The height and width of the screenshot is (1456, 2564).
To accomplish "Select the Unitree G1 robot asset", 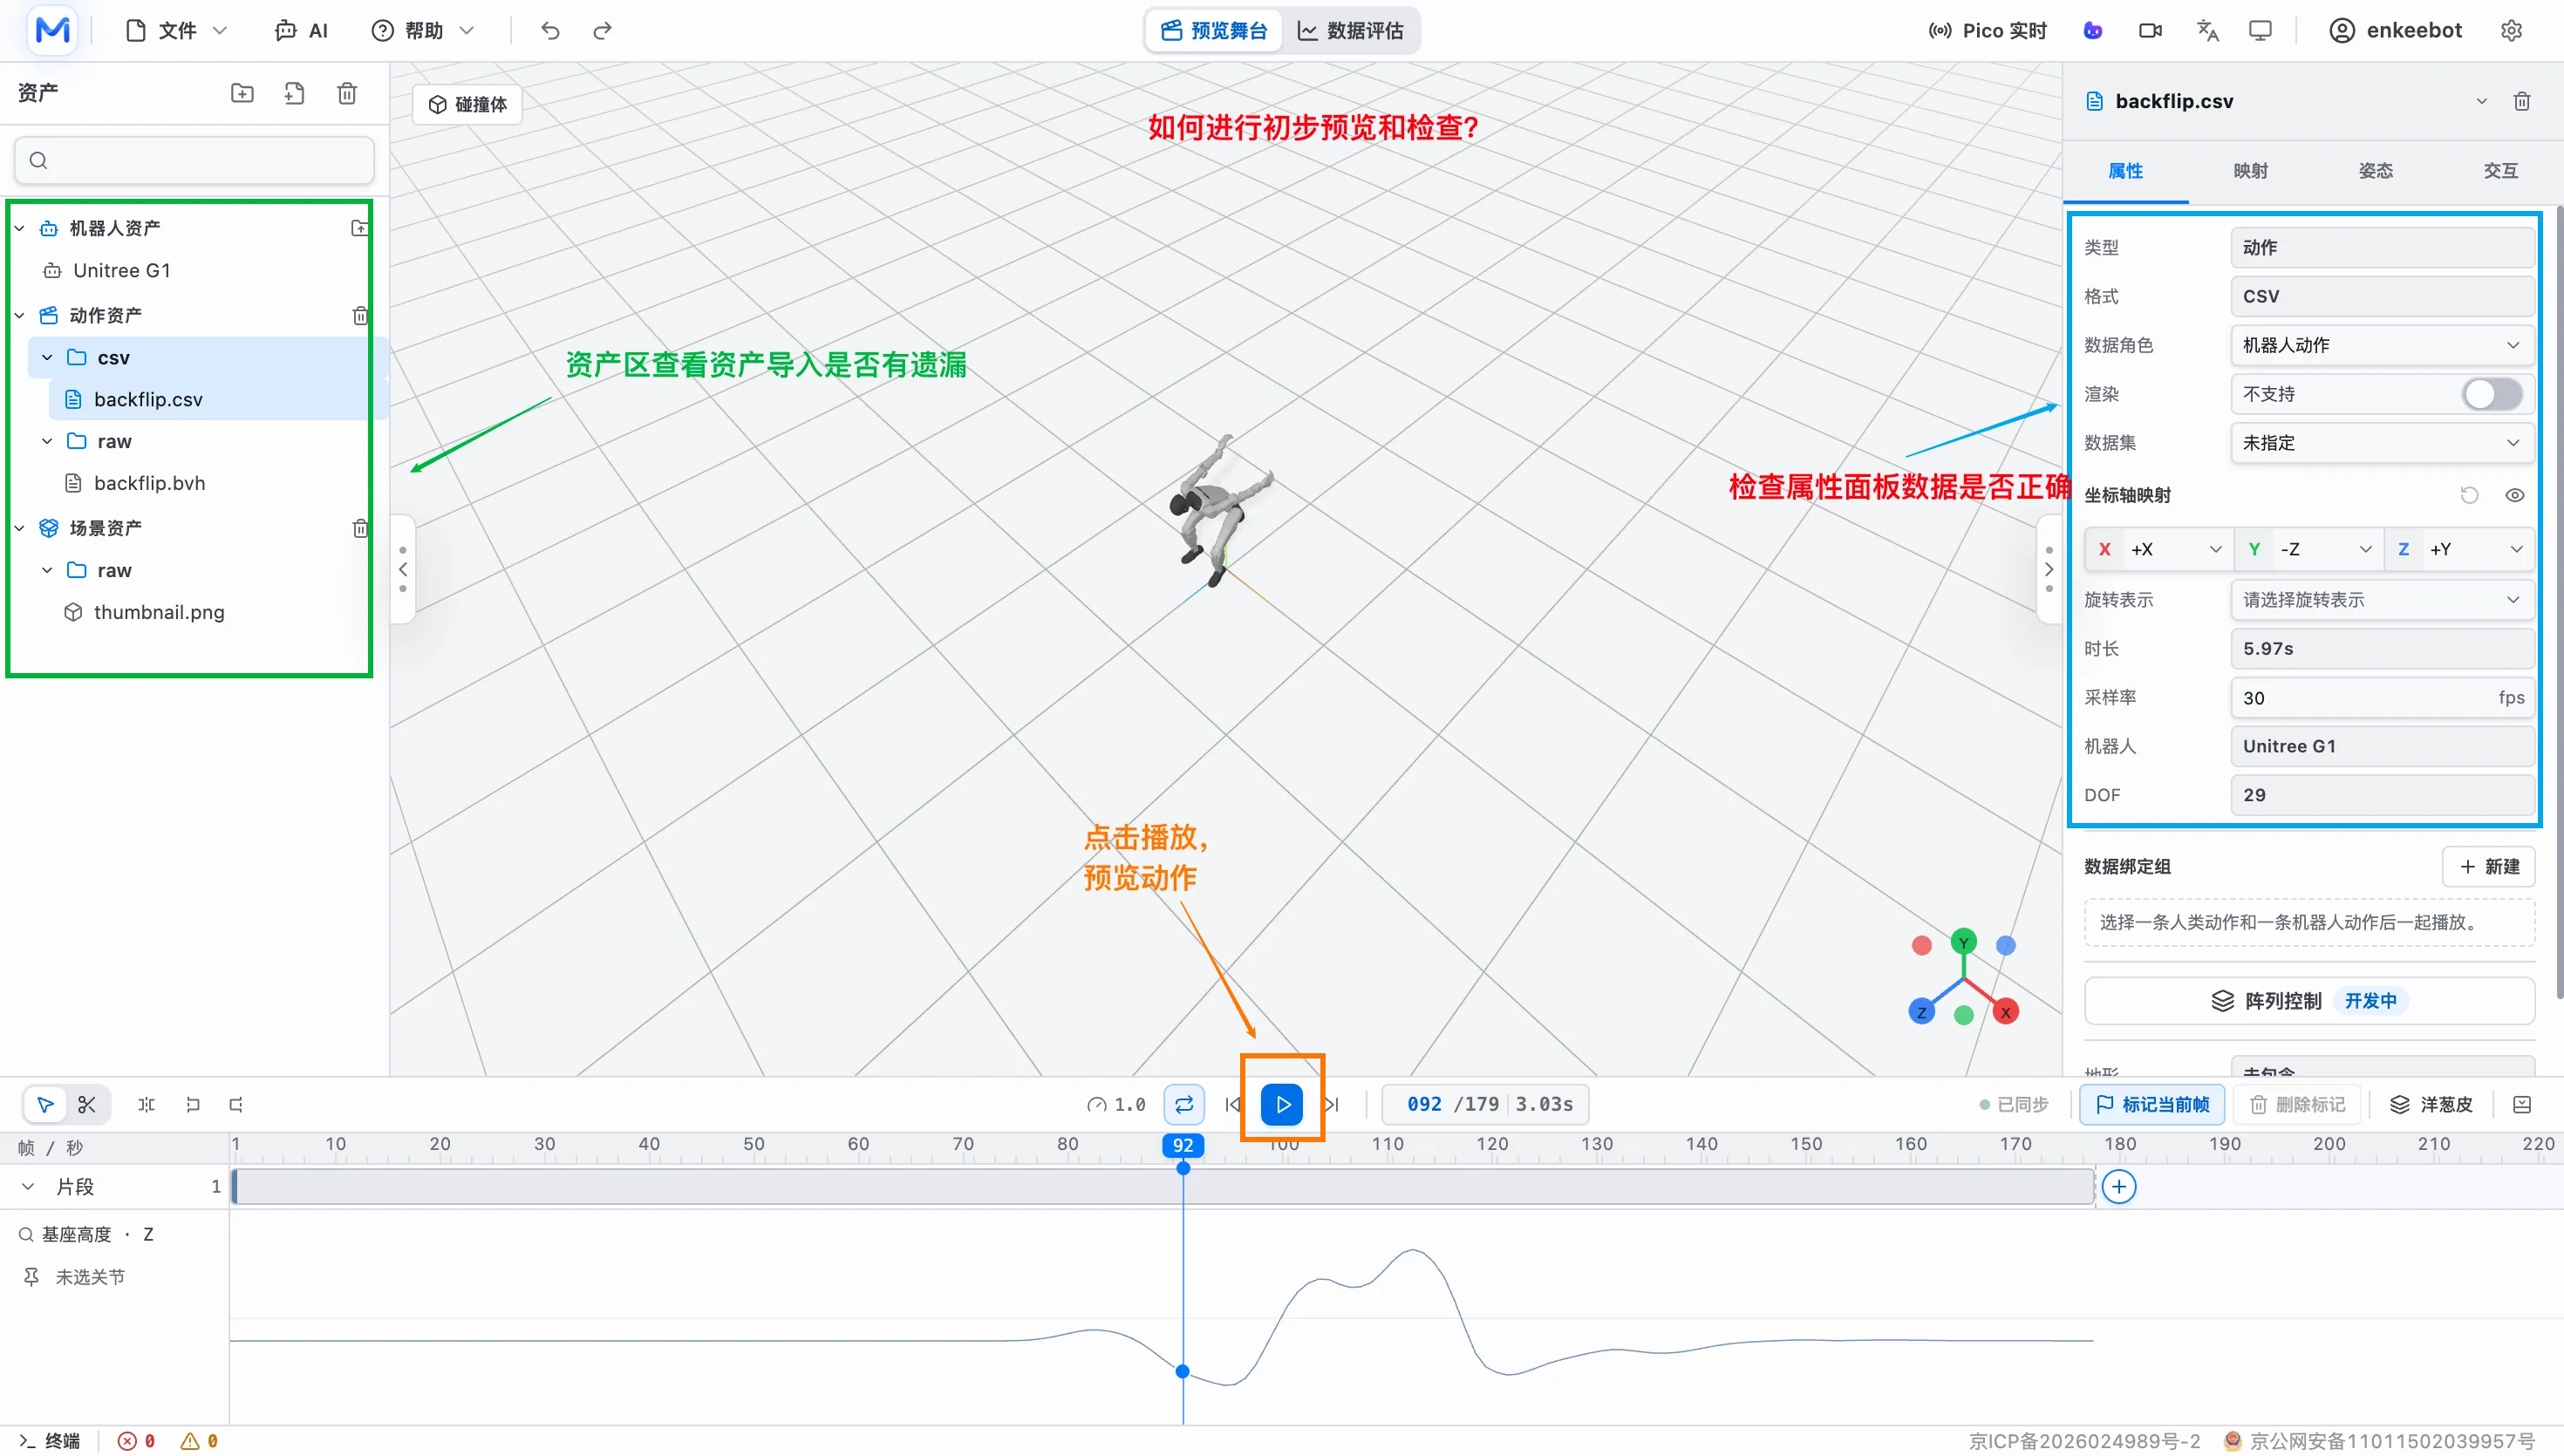I will point(122,270).
